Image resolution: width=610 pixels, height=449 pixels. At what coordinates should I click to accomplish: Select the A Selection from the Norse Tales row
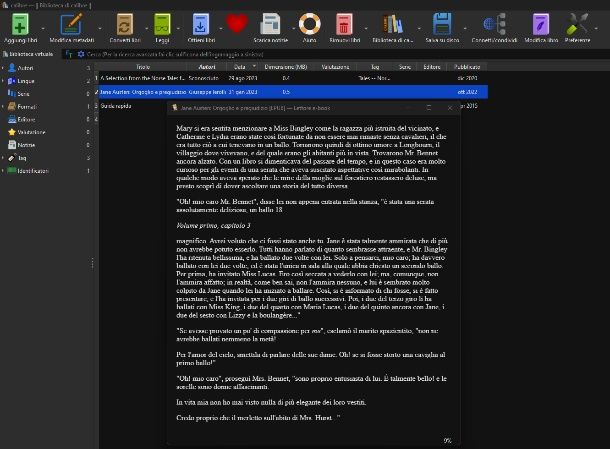(292, 78)
